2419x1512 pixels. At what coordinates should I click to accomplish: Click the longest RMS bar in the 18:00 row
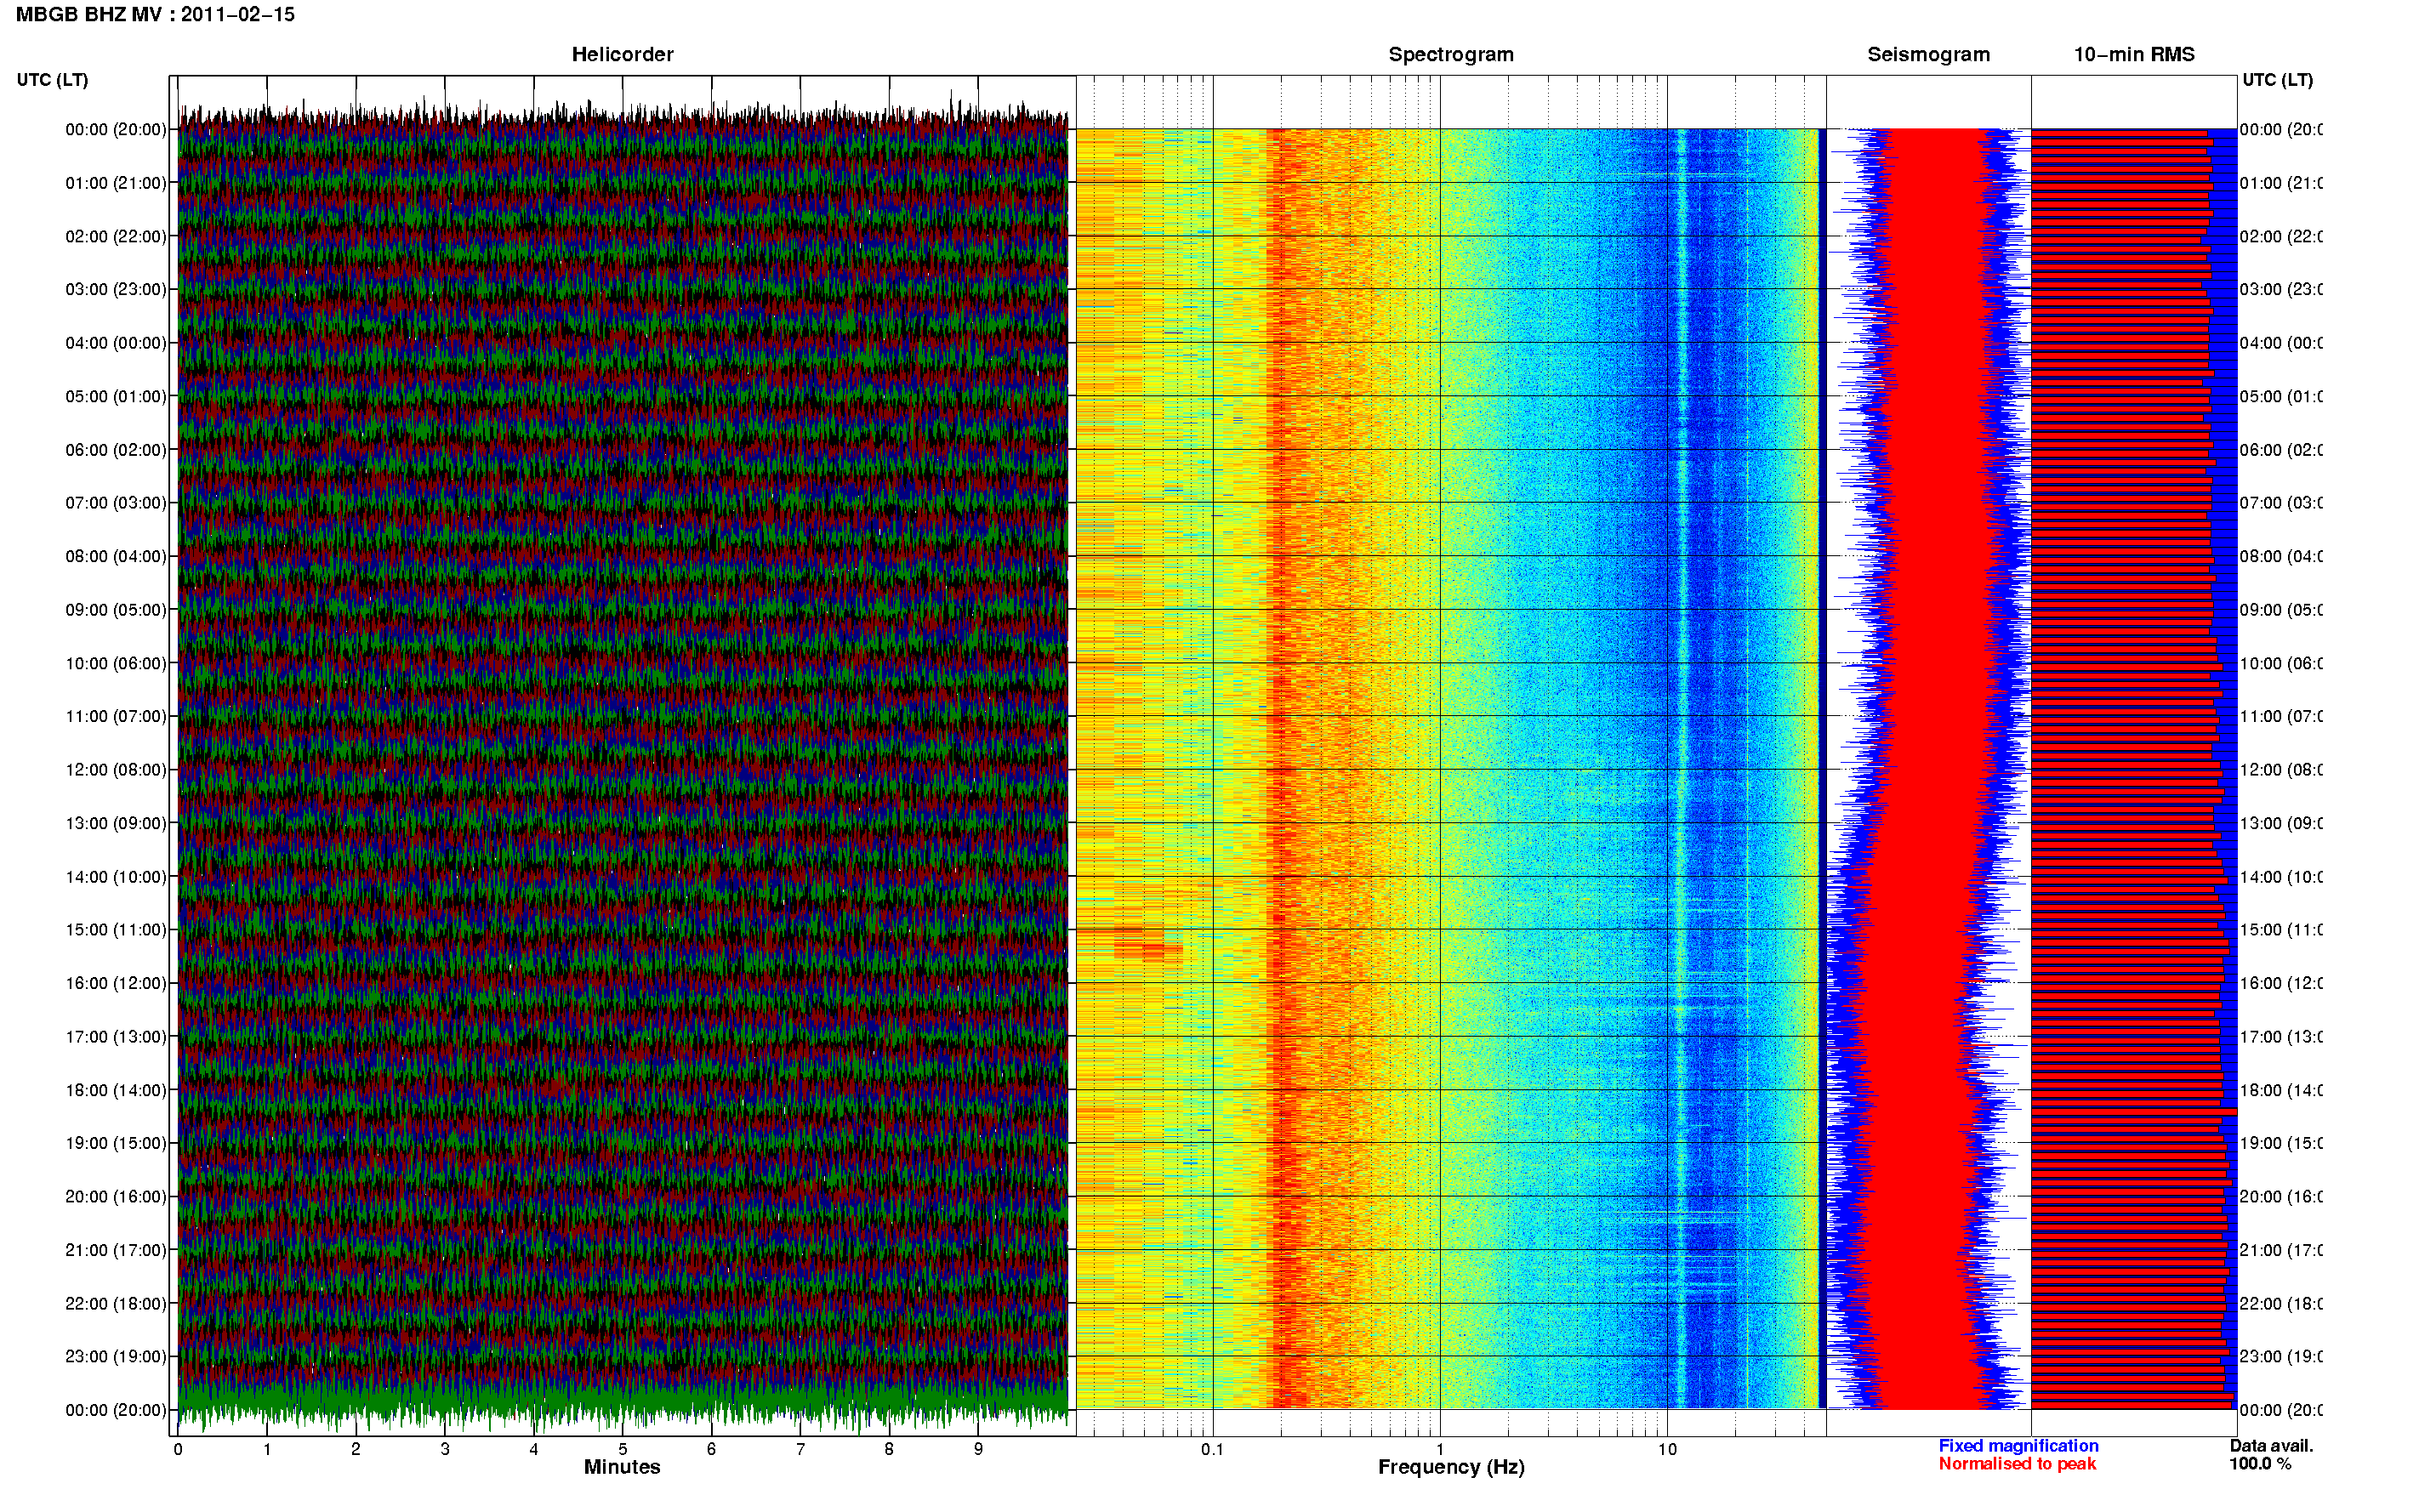coord(2134,1112)
